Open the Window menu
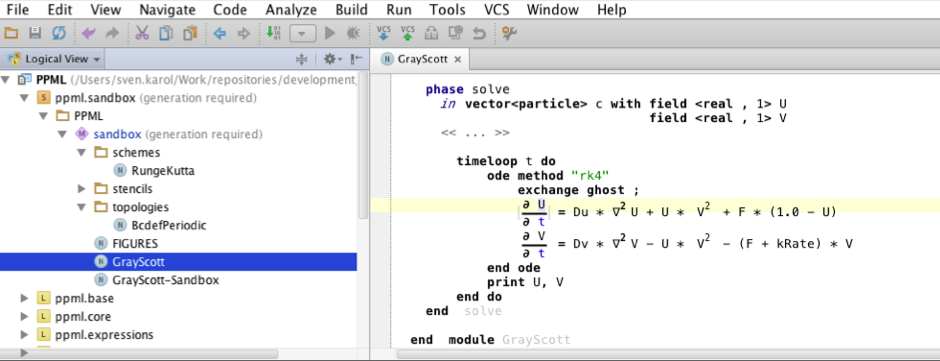940x361 pixels. point(553,10)
